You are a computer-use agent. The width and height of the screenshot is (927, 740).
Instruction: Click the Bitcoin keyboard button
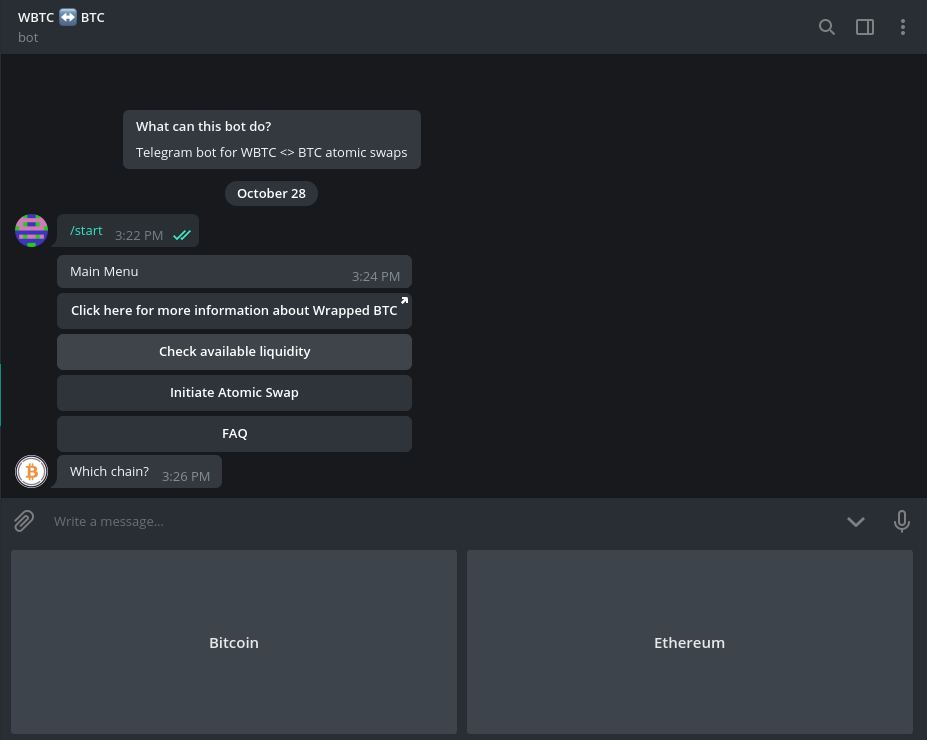234,642
